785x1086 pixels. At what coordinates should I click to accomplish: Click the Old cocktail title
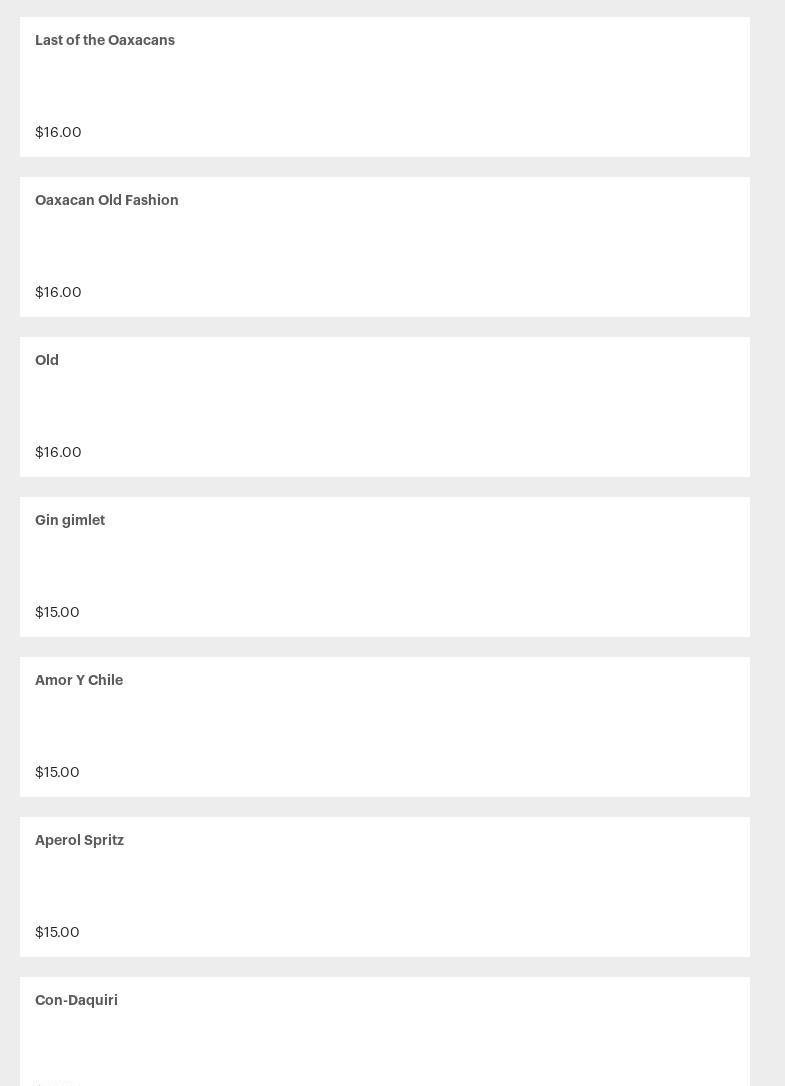pos(47,360)
